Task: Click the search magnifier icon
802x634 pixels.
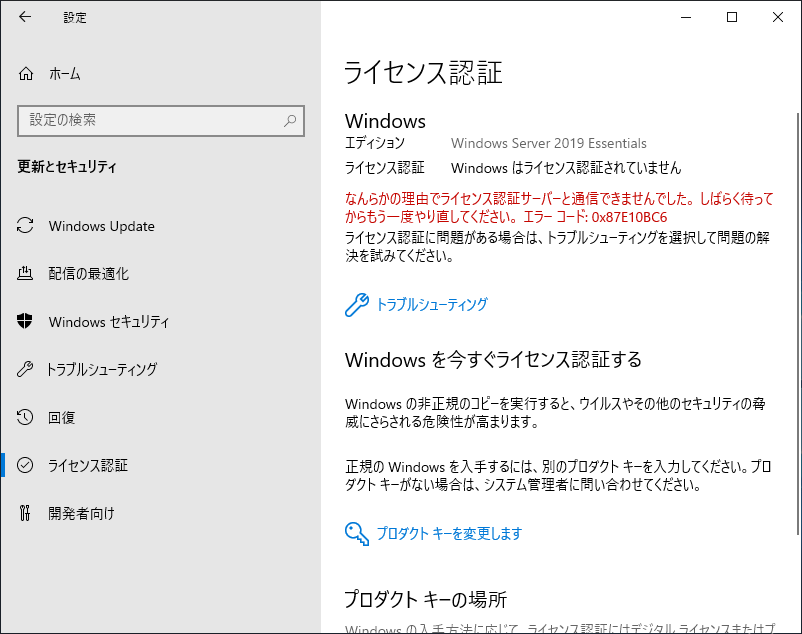Action: click(x=290, y=121)
